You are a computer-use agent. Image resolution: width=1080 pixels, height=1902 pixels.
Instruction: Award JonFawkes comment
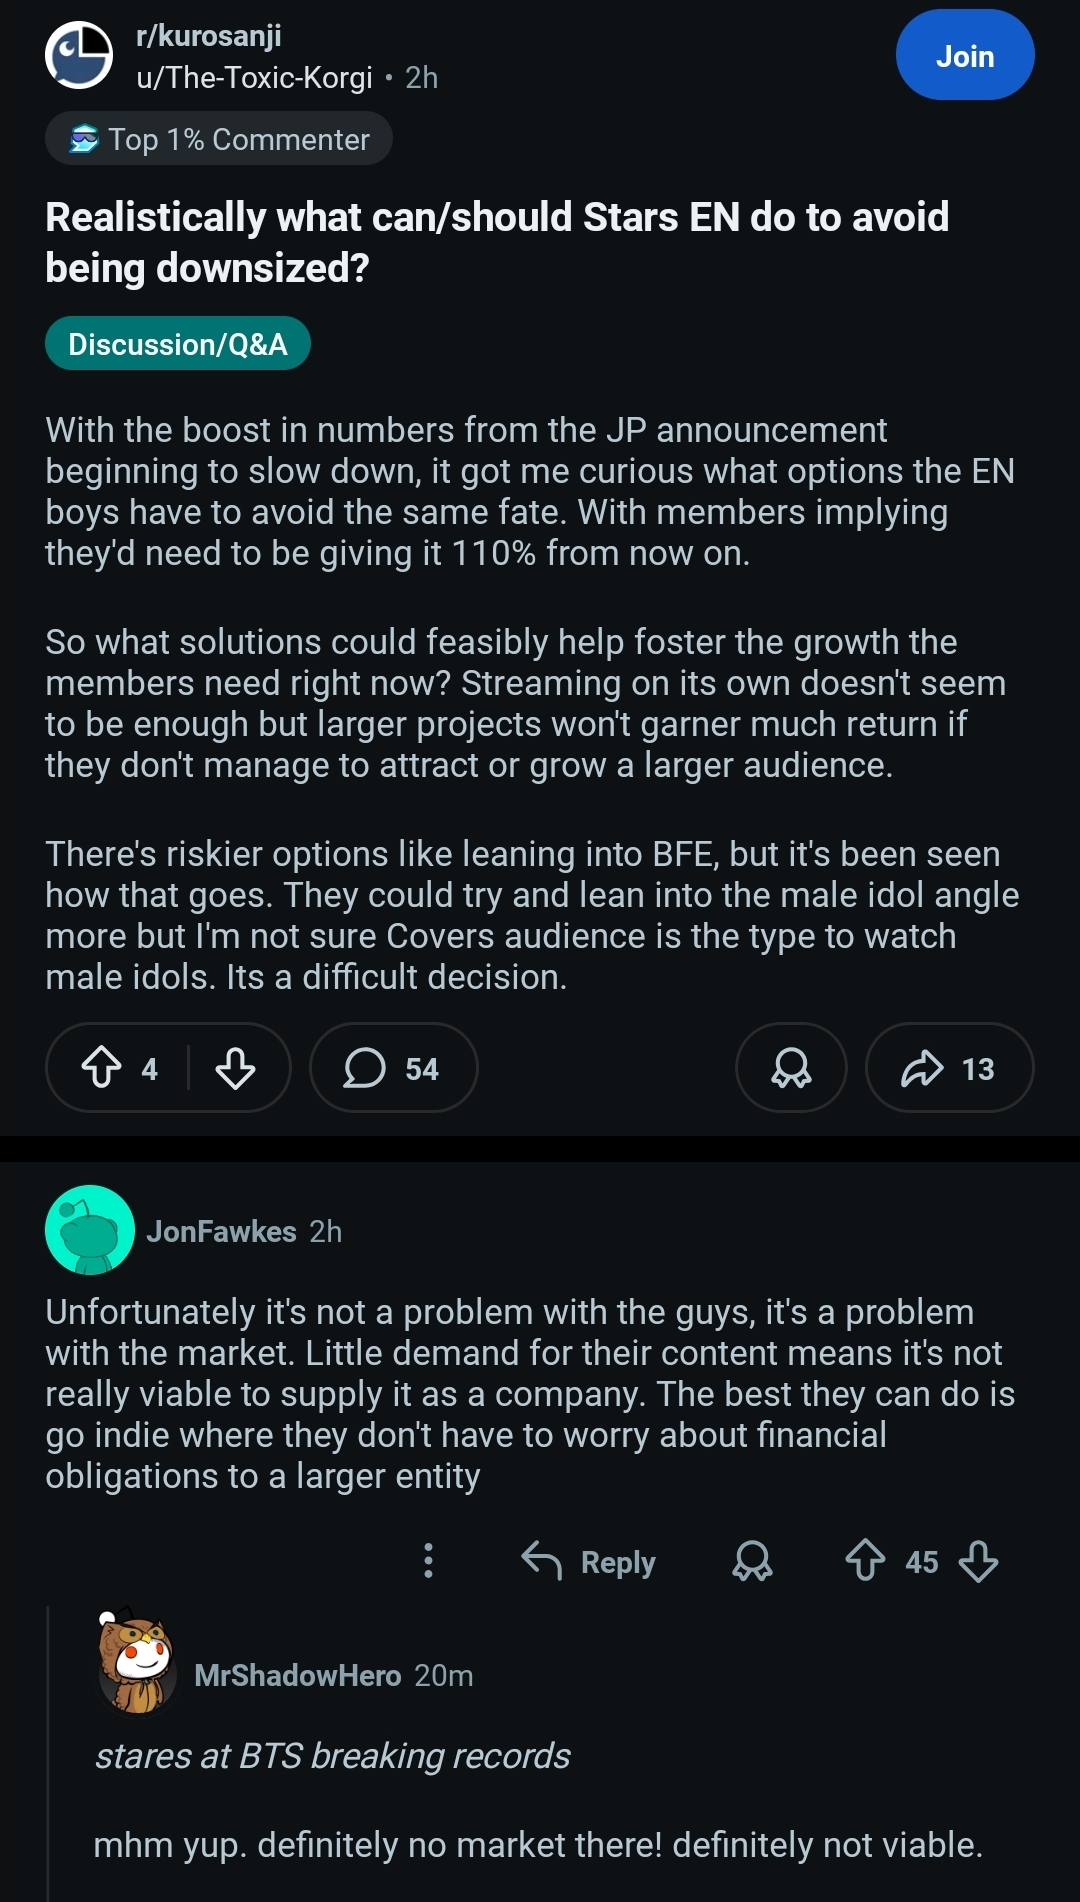coord(752,1561)
